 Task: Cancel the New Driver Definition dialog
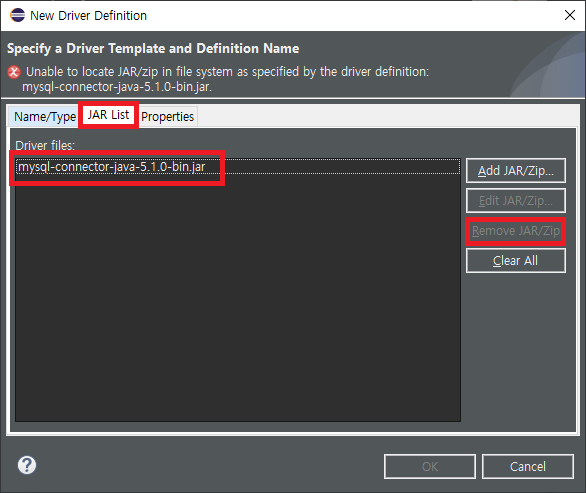(x=528, y=466)
